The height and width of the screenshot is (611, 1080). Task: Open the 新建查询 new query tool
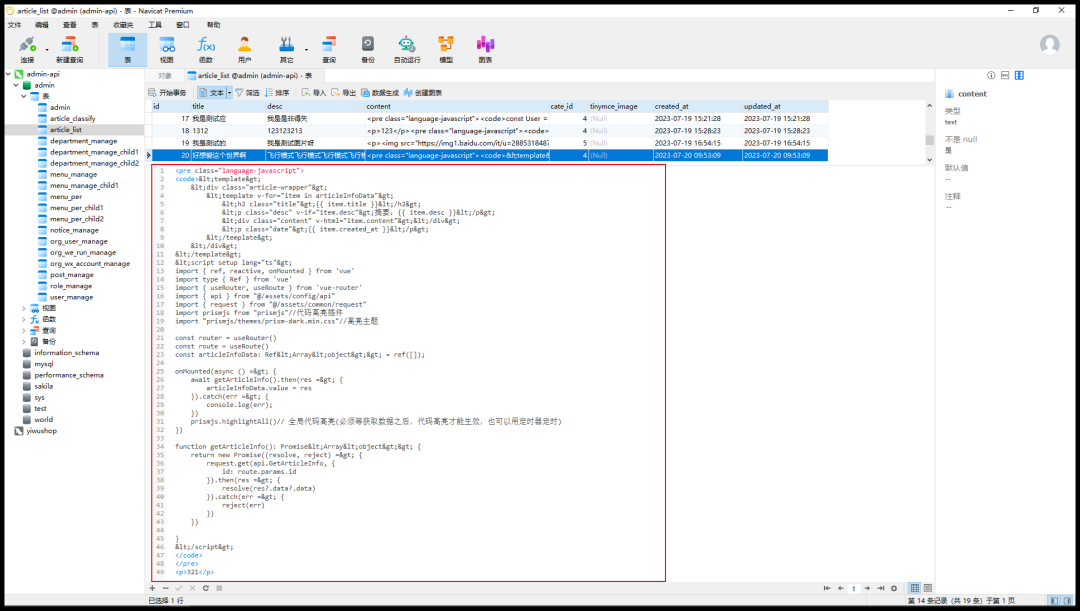[69, 50]
